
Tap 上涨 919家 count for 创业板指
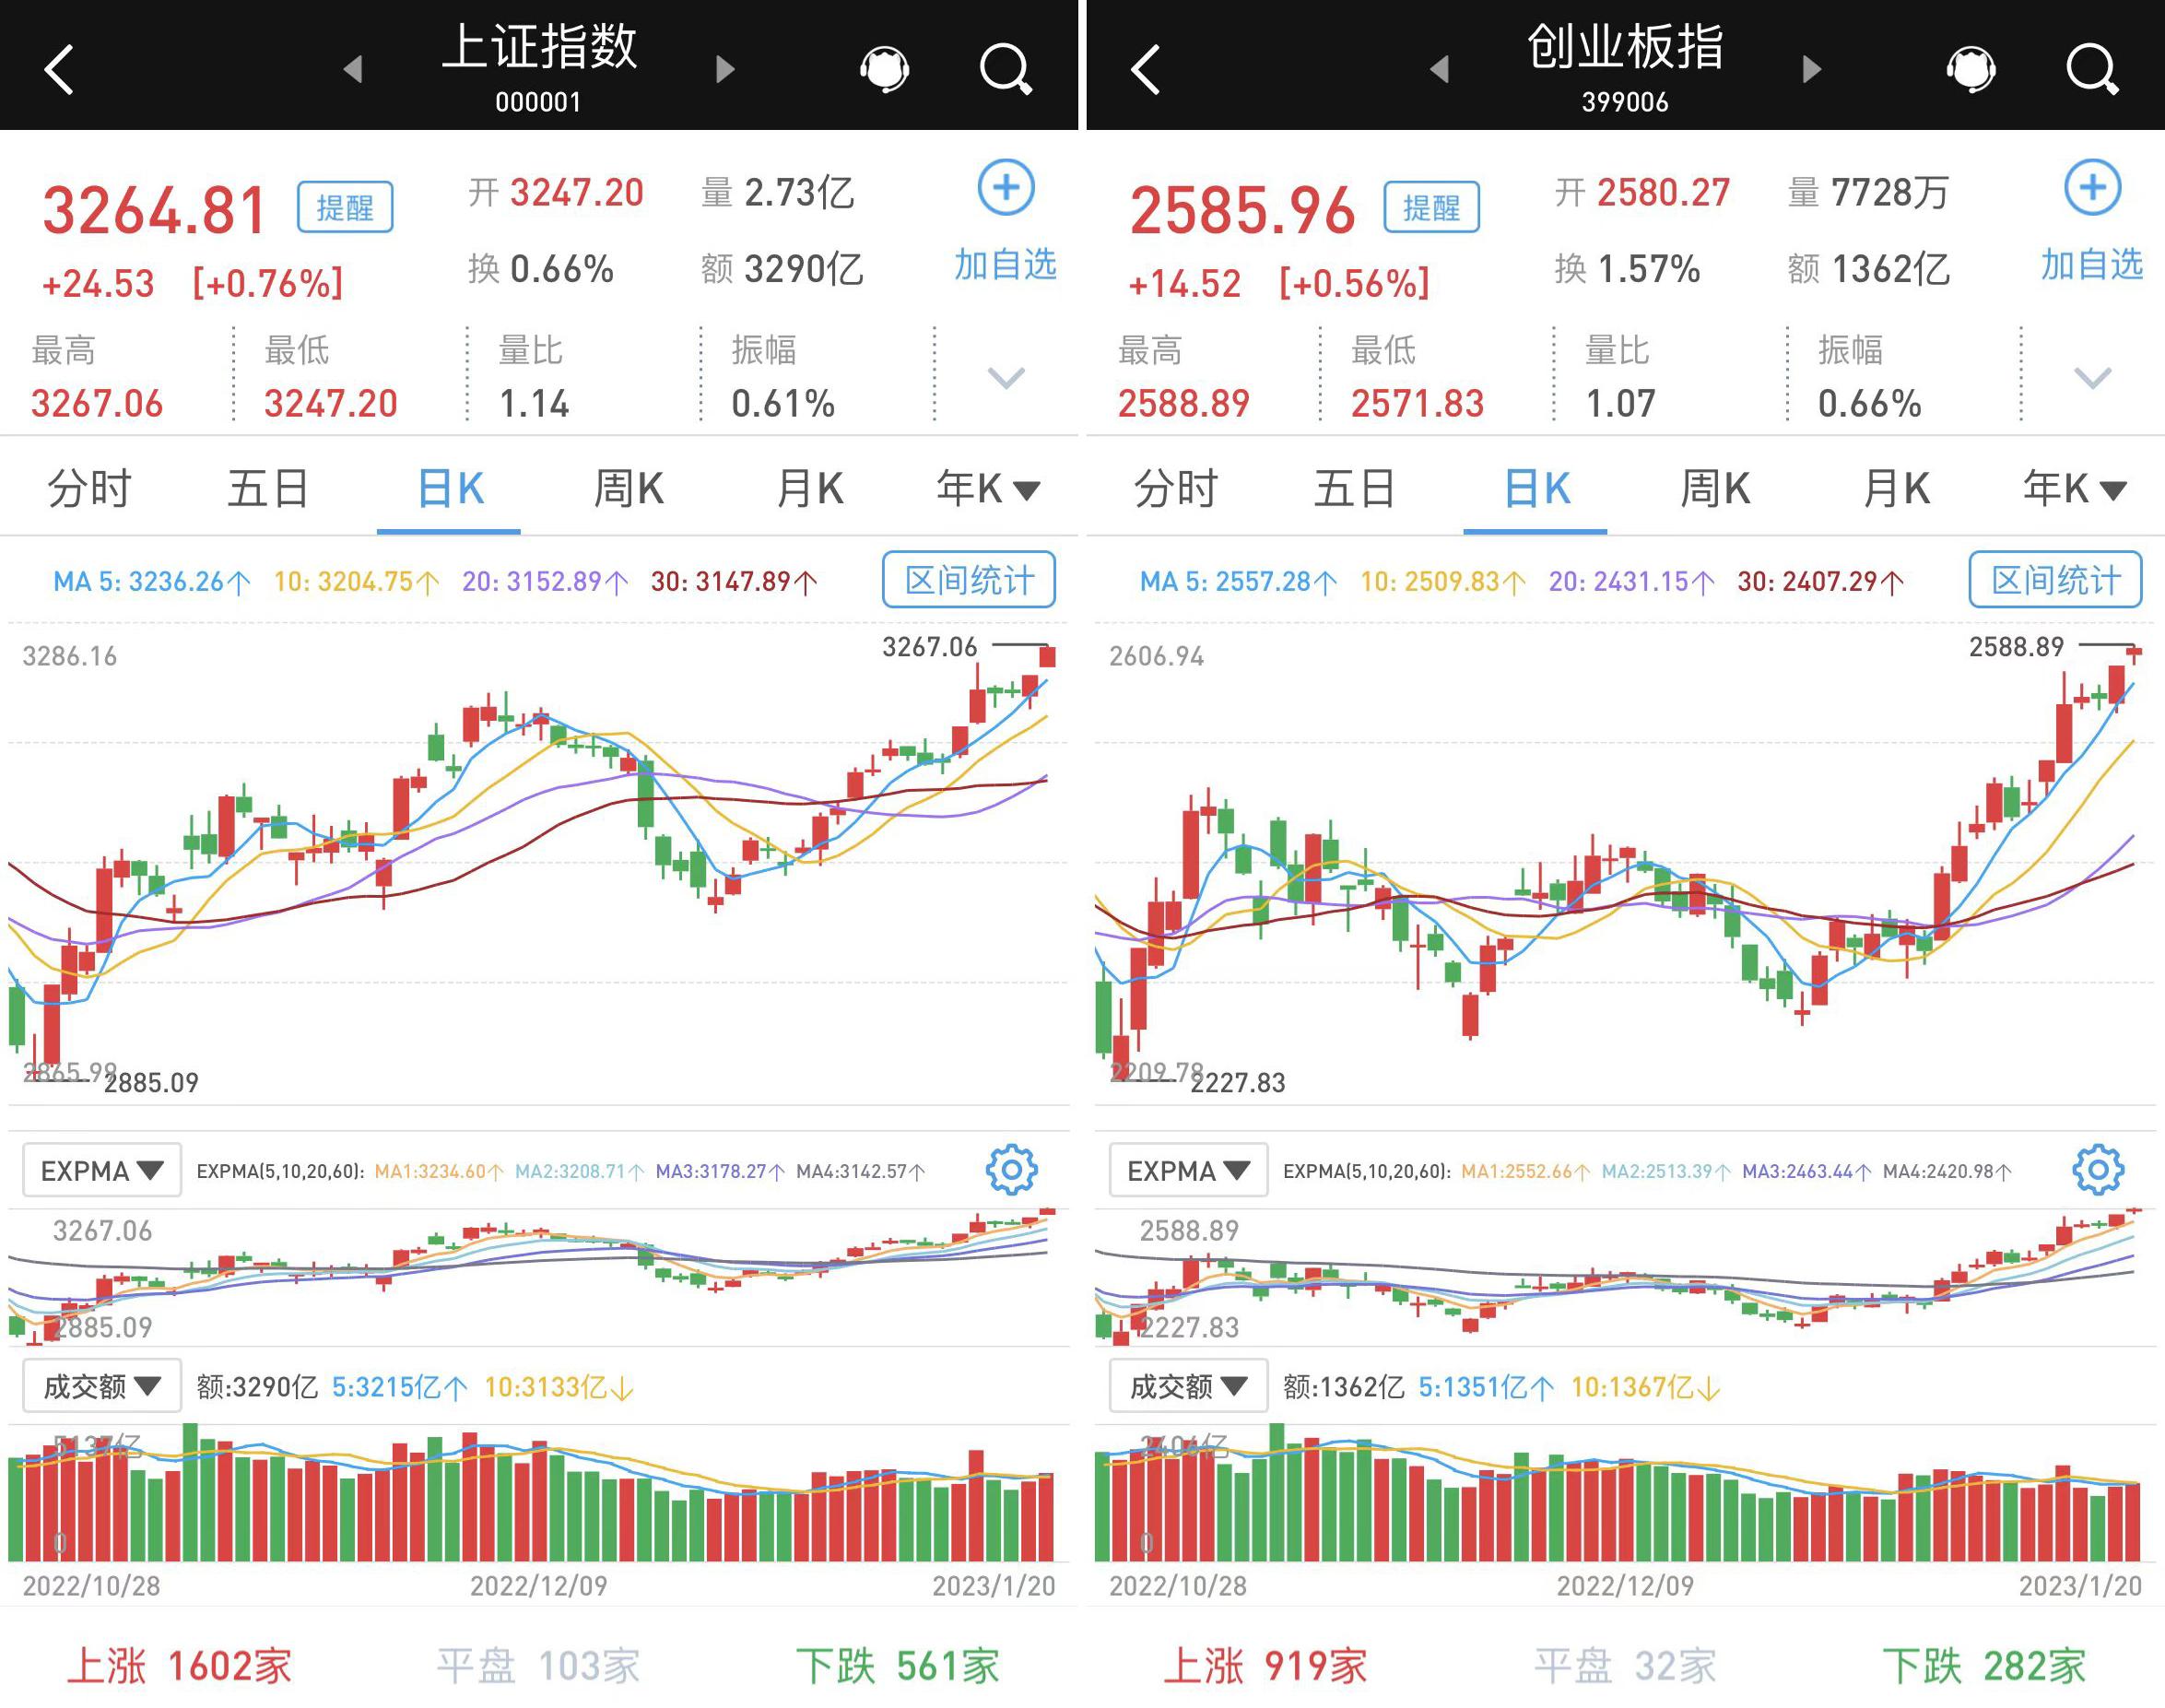(1265, 1666)
